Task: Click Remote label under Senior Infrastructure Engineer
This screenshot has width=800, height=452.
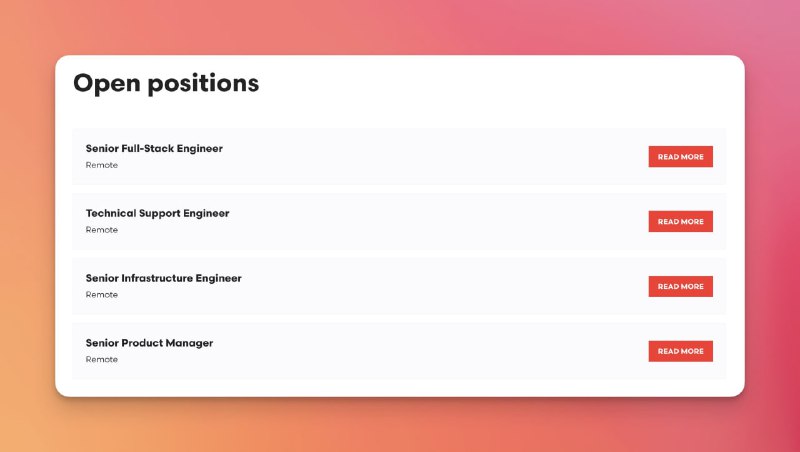Action: (102, 294)
